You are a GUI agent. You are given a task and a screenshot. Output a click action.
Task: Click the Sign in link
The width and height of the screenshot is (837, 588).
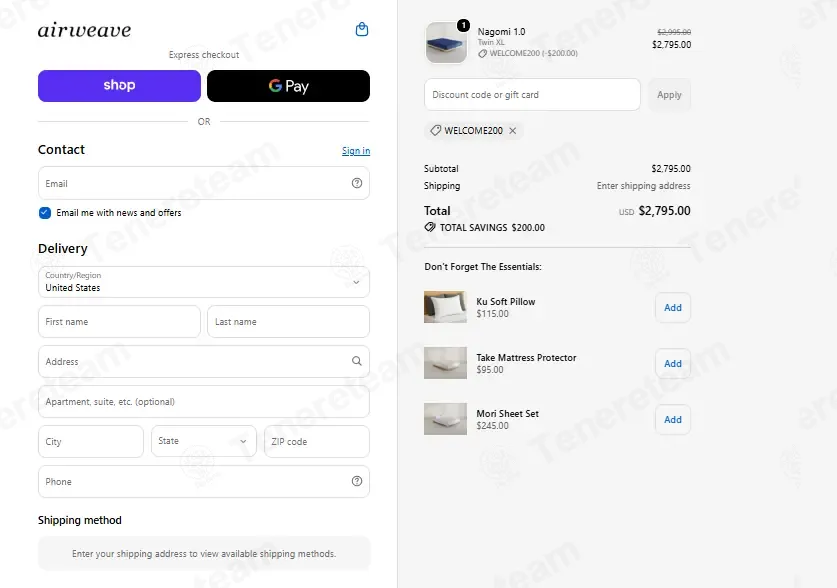click(356, 151)
